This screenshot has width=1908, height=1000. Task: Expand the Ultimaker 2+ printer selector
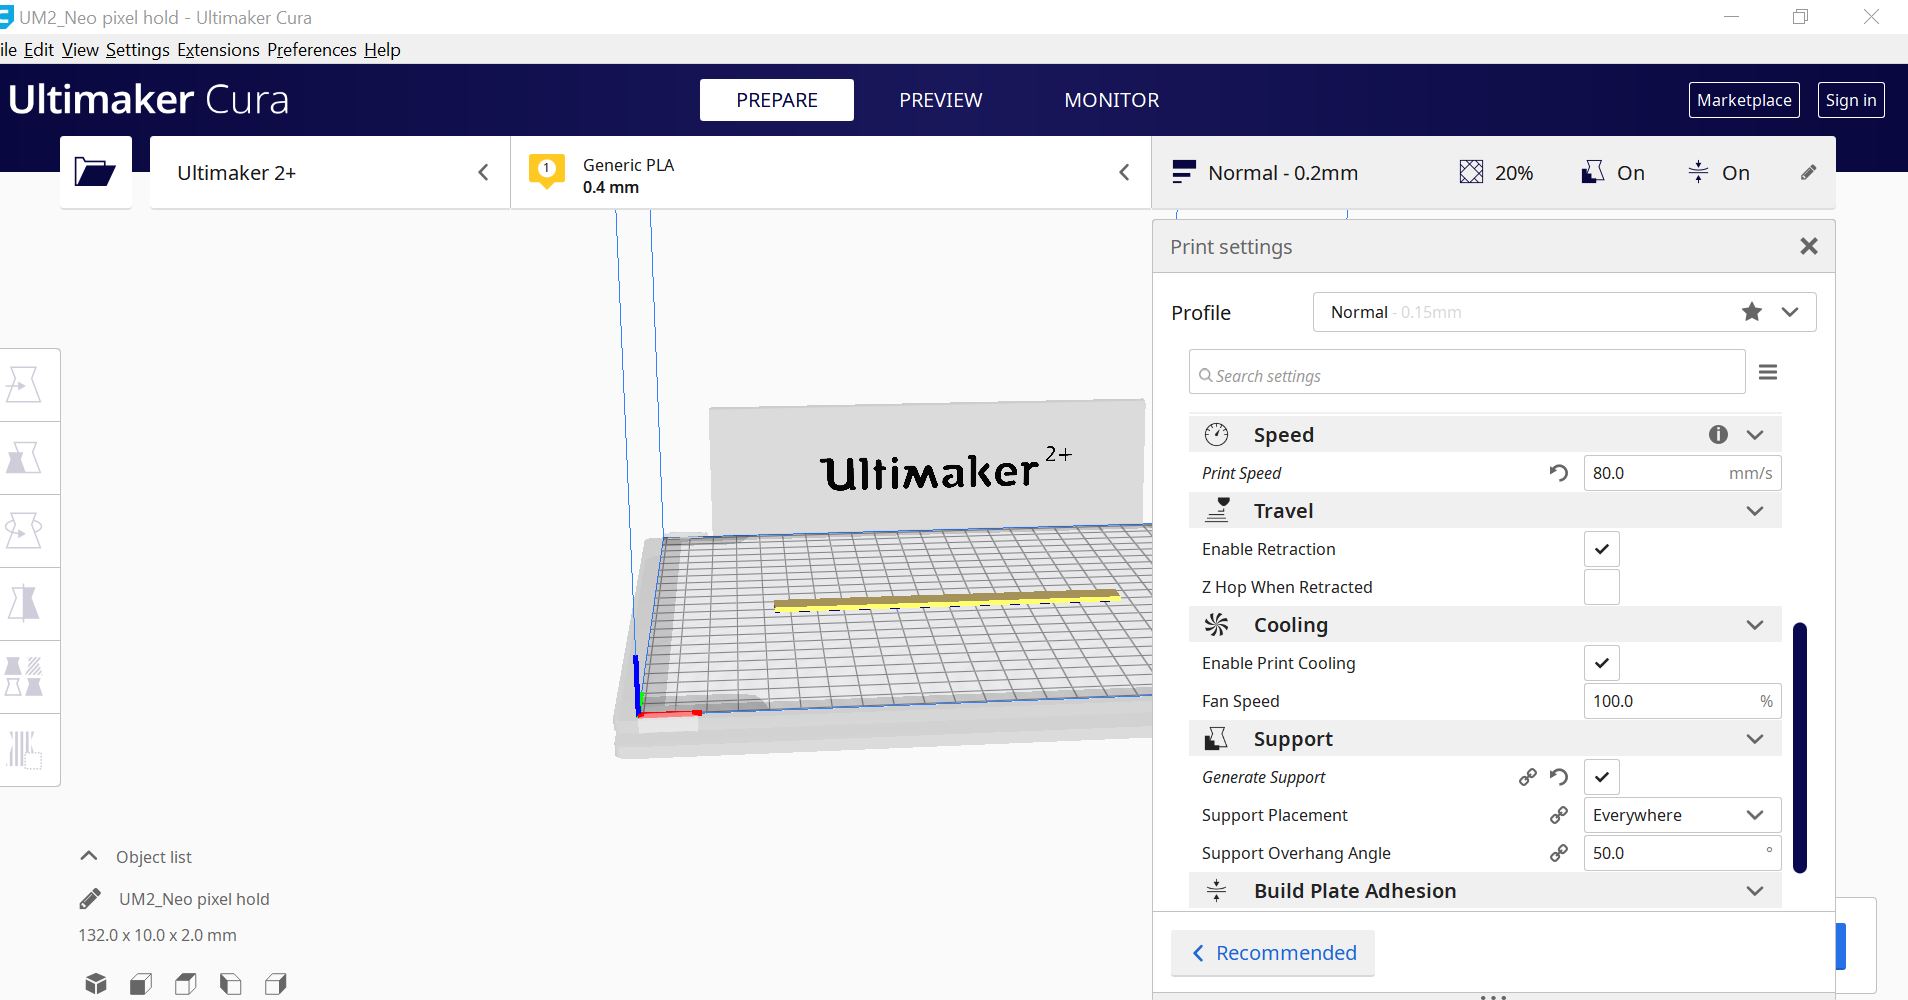[x=330, y=172]
